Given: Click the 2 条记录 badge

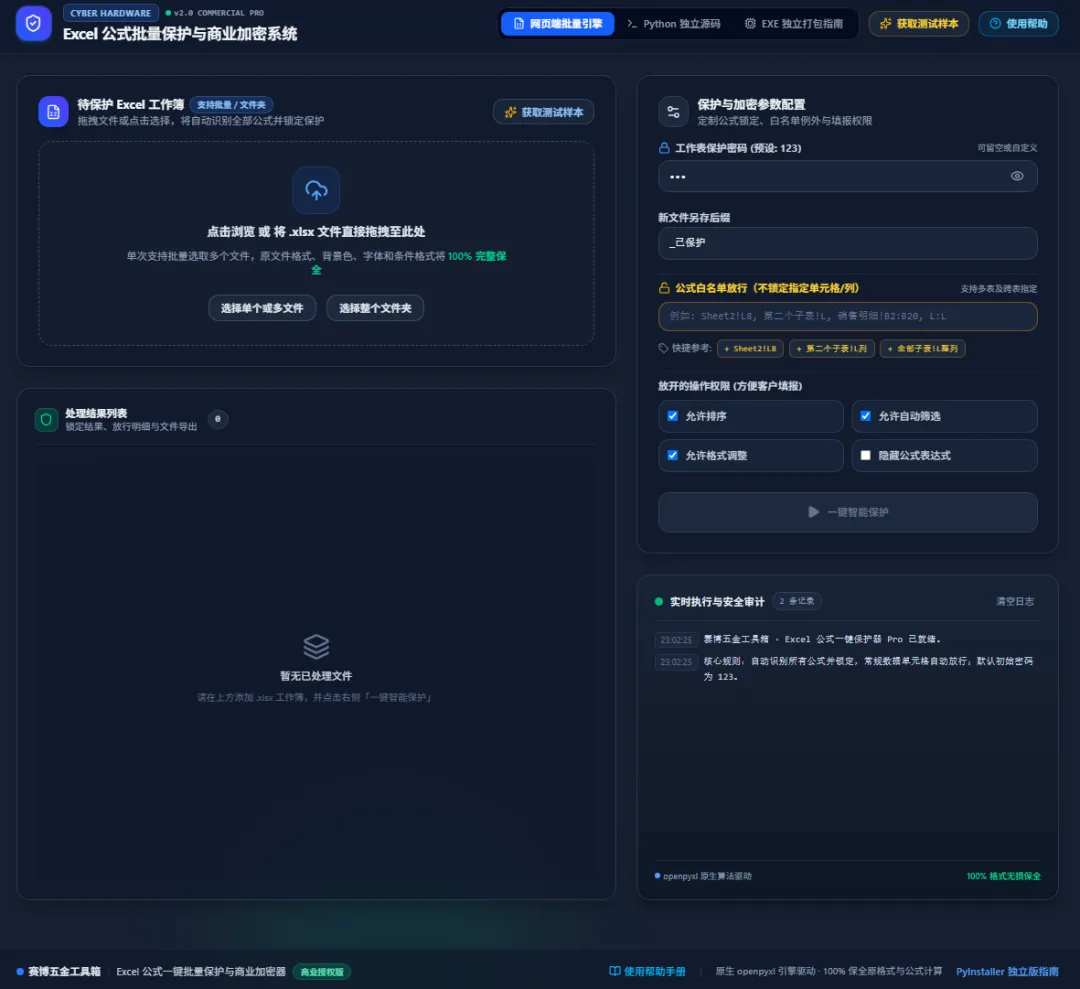Looking at the screenshot, I should 796,601.
